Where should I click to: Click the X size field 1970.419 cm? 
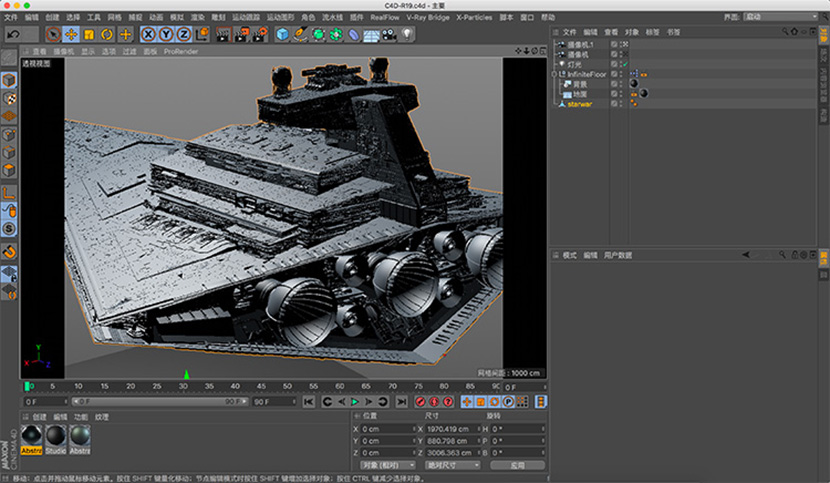(452, 429)
